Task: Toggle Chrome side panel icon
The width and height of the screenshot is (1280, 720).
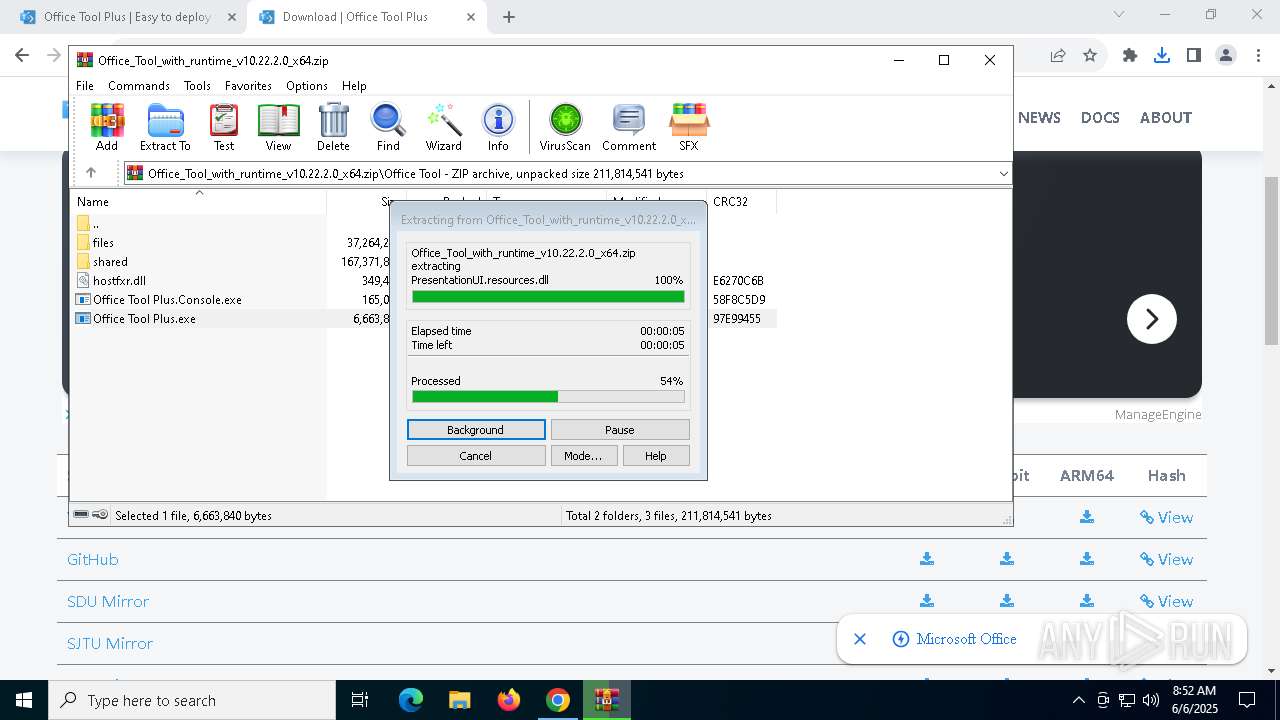Action: [x=1194, y=56]
